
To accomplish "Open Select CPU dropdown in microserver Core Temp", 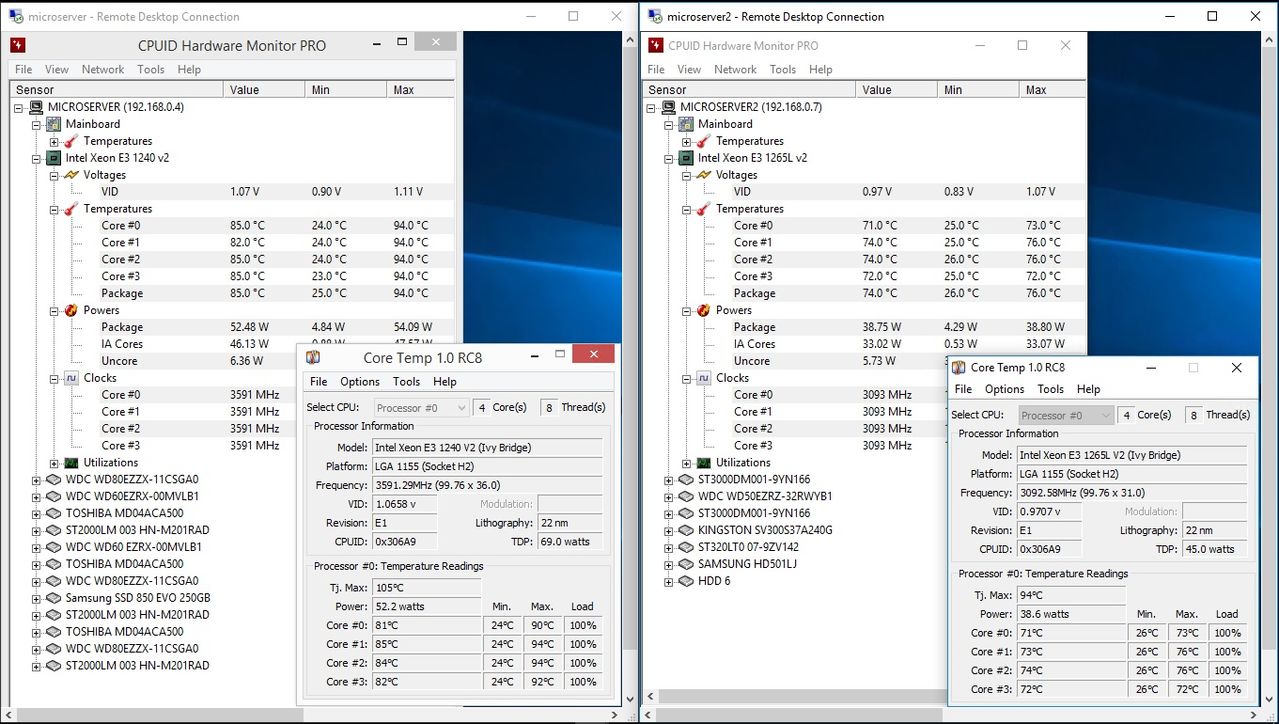I will coord(421,407).
